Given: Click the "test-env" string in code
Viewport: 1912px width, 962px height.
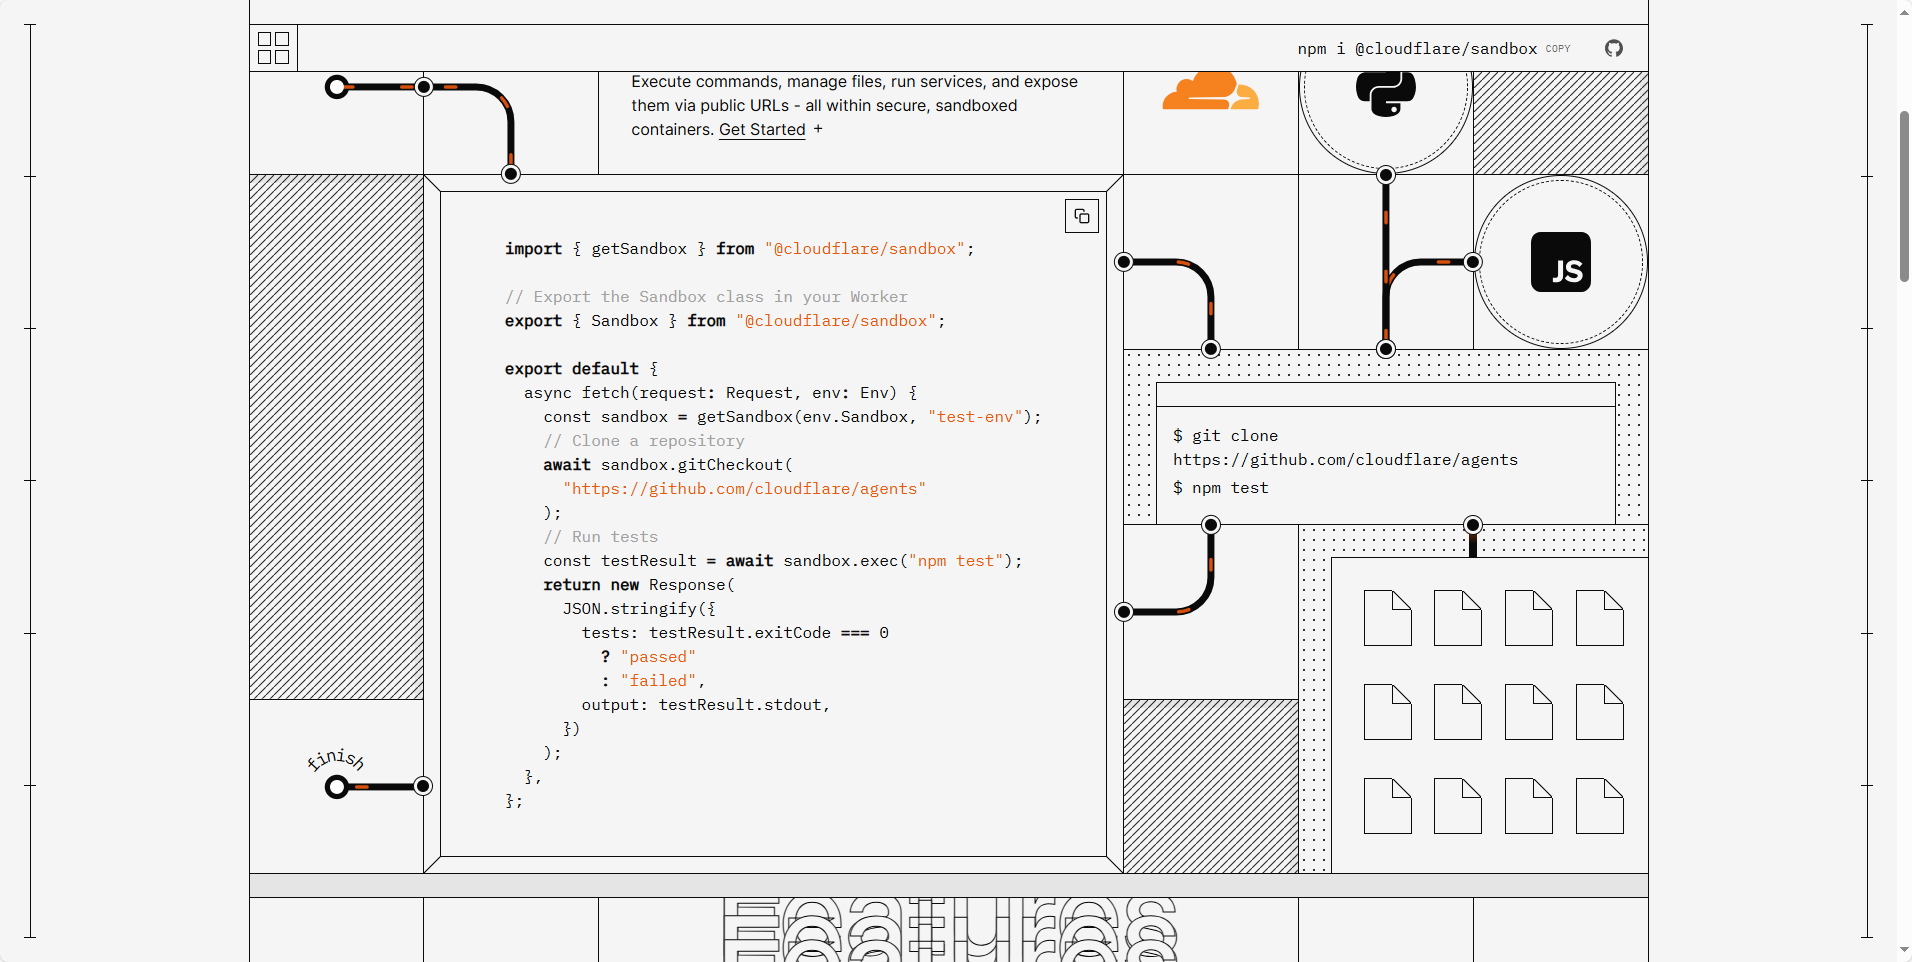Looking at the screenshot, I should [975, 417].
